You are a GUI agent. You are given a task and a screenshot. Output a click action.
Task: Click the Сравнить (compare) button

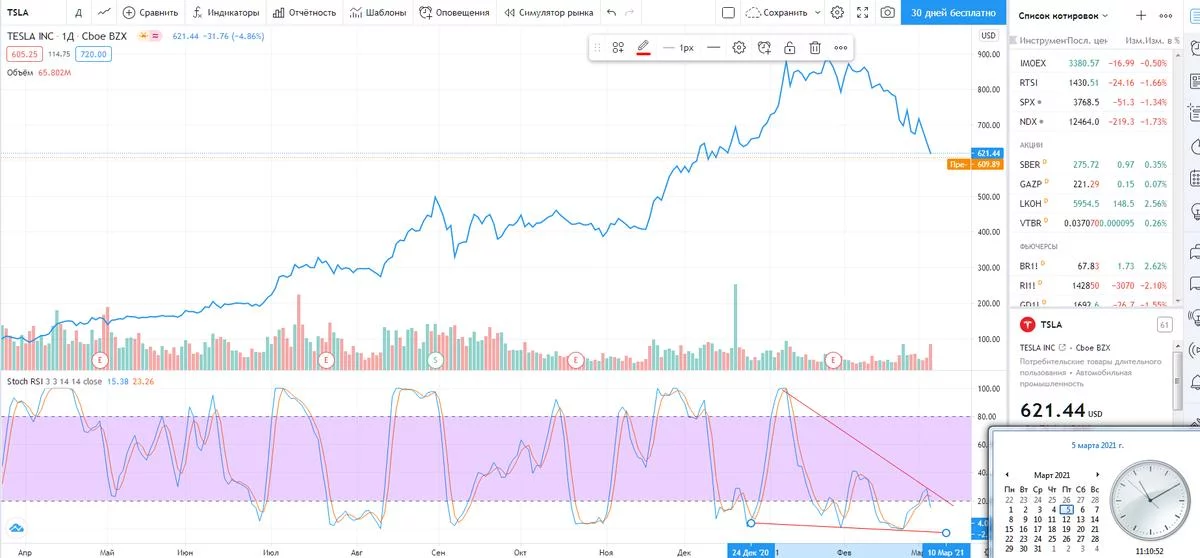[x=150, y=13]
